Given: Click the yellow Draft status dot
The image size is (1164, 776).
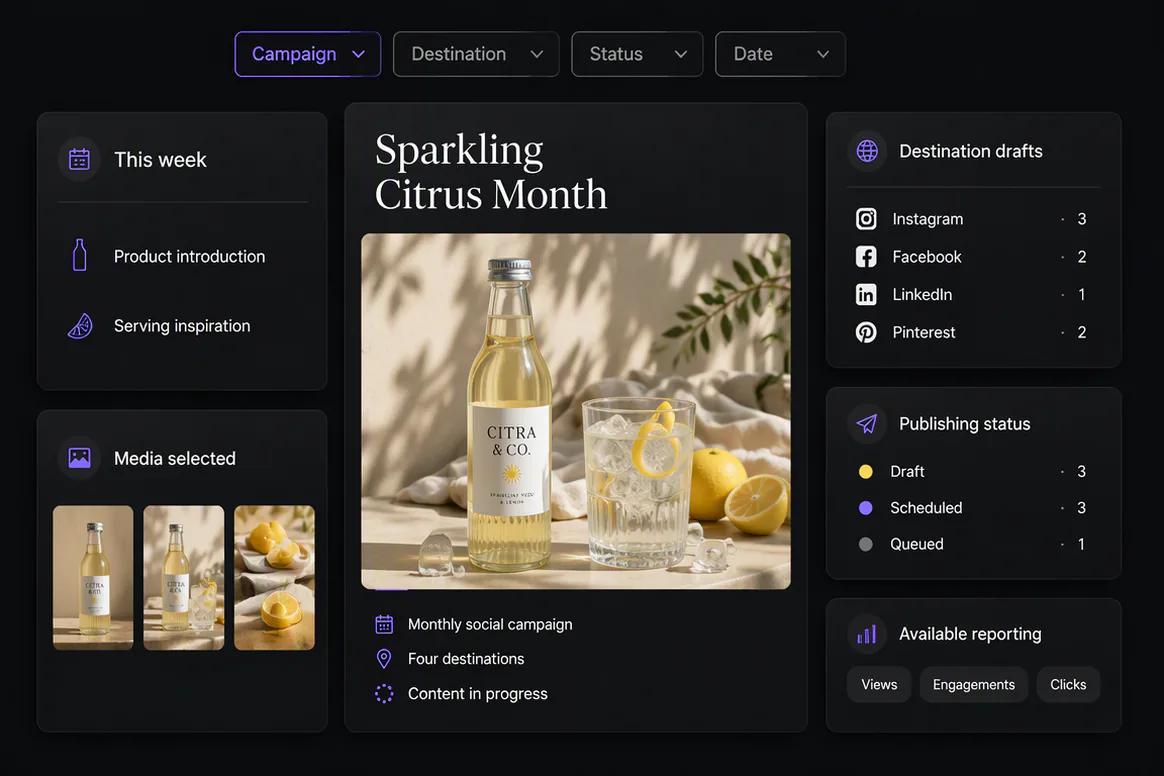Looking at the screenshot, I should point(866,472).
